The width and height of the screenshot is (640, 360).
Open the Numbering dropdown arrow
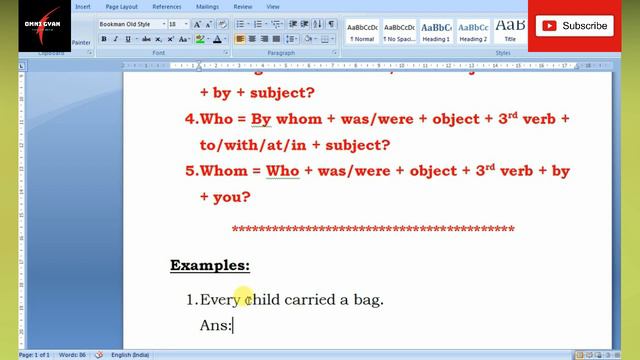click(x=266, y=24)
